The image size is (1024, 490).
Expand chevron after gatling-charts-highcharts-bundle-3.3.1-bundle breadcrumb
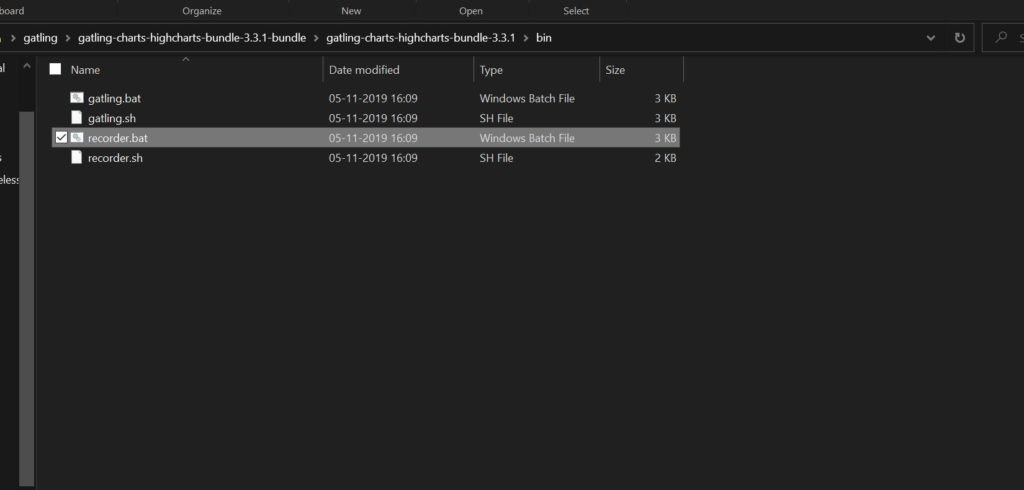point(316,38)
